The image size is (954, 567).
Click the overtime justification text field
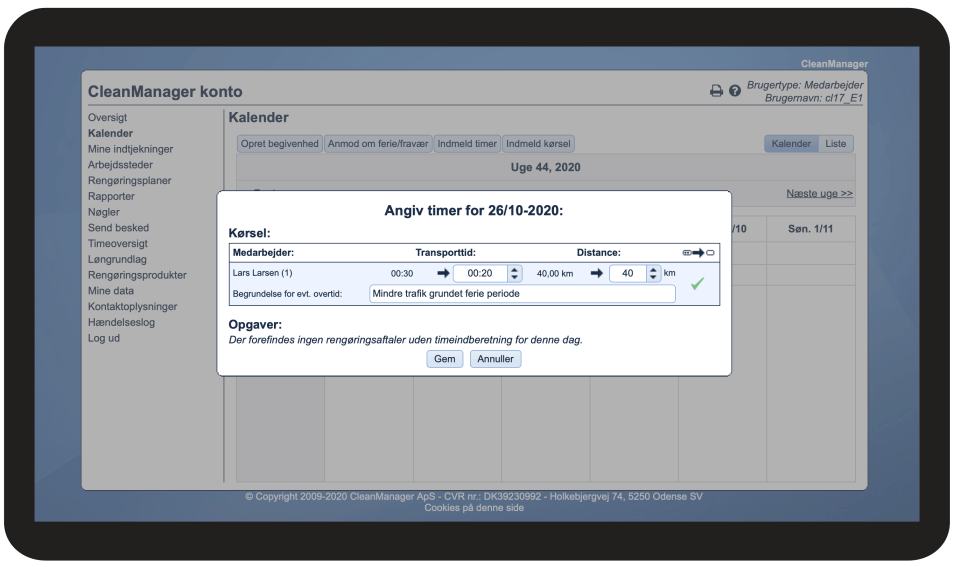coord(522,294)
